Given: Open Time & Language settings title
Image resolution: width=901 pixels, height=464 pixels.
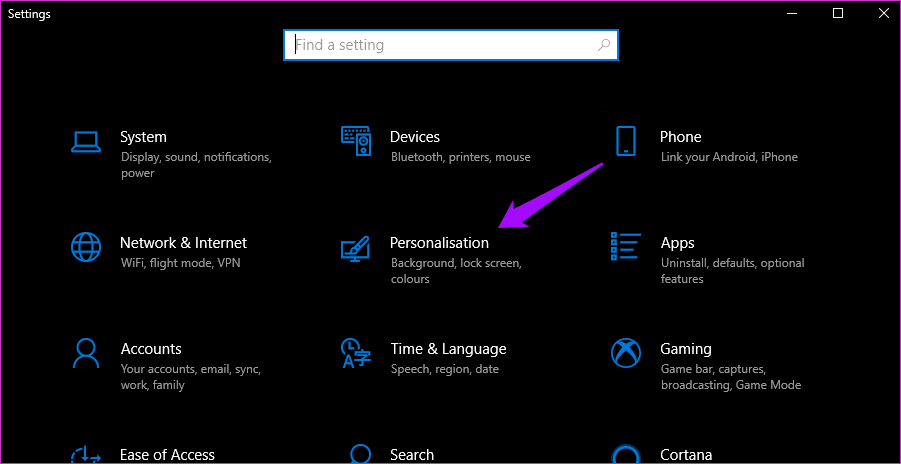Looking at the screenshot, I should 448,349.
